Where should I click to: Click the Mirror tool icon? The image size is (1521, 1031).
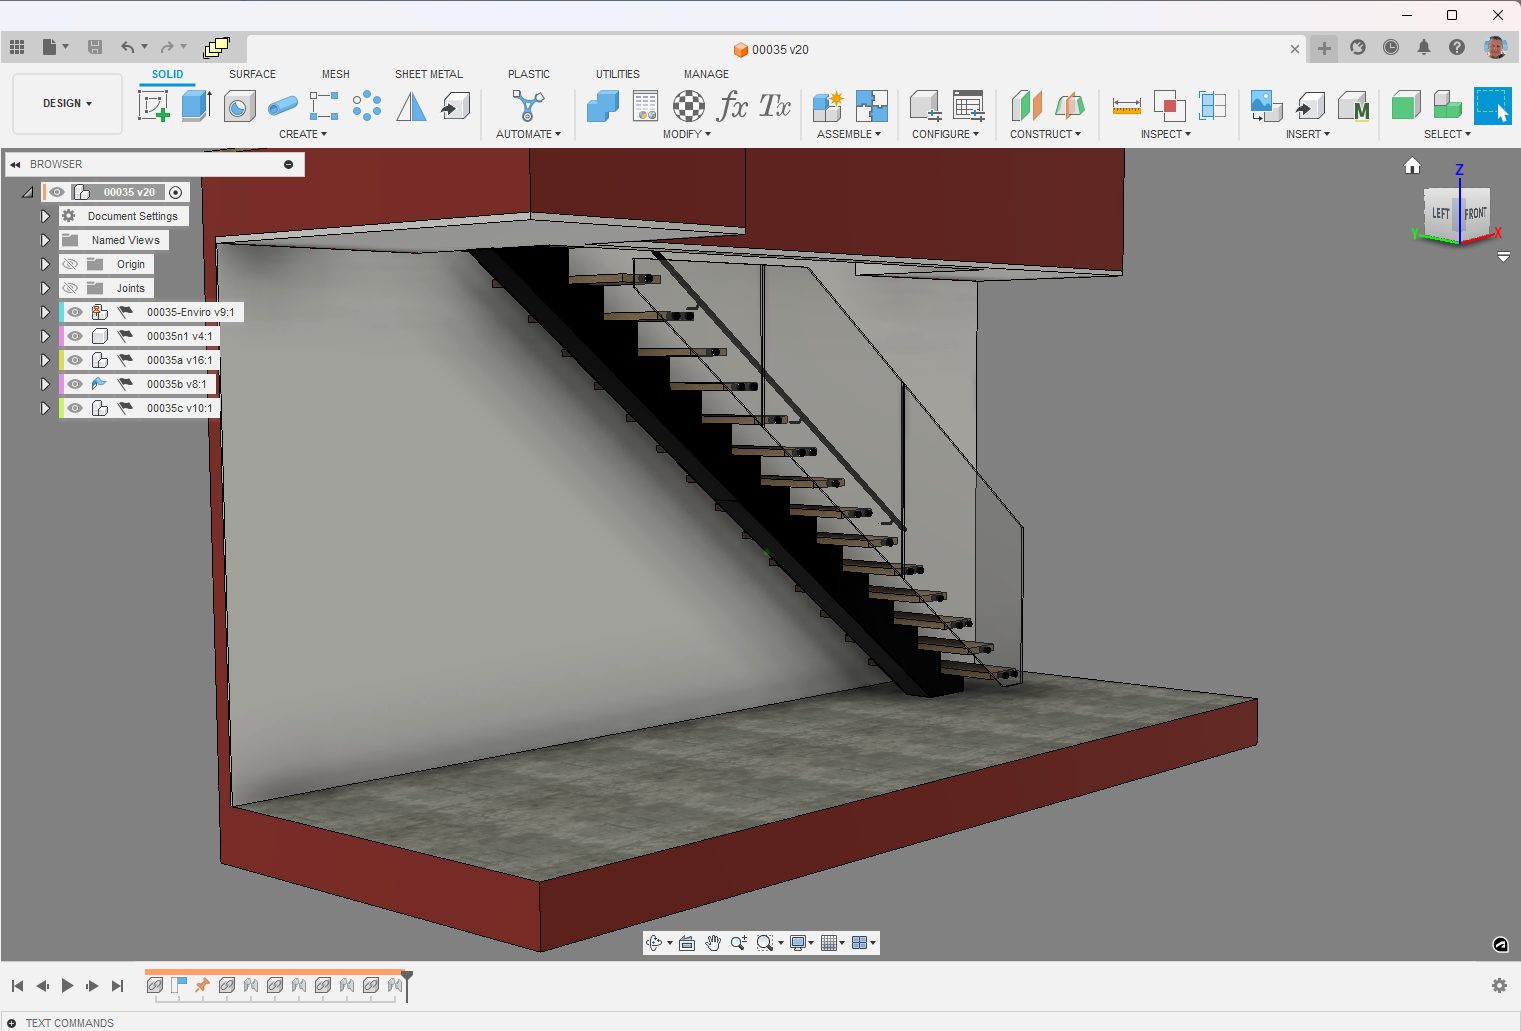(x=411, y=105)
